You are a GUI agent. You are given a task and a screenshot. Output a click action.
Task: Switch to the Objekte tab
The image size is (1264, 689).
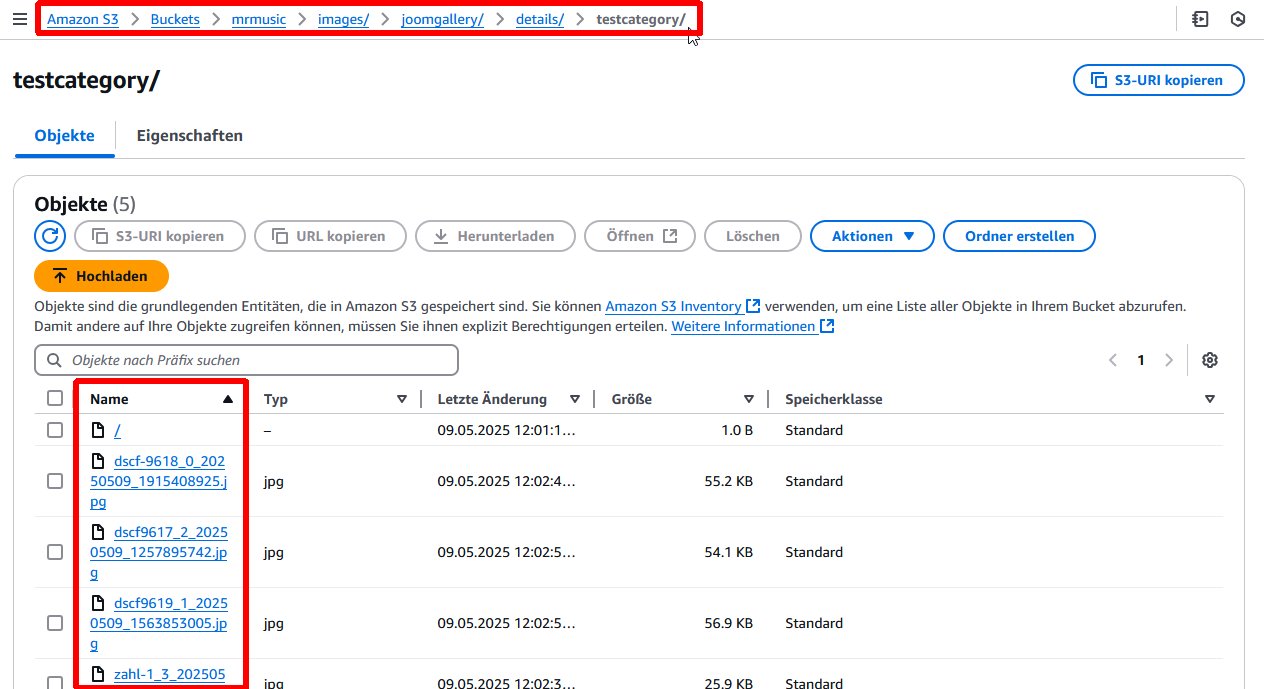pyautogui.click(x=64, y=135)
